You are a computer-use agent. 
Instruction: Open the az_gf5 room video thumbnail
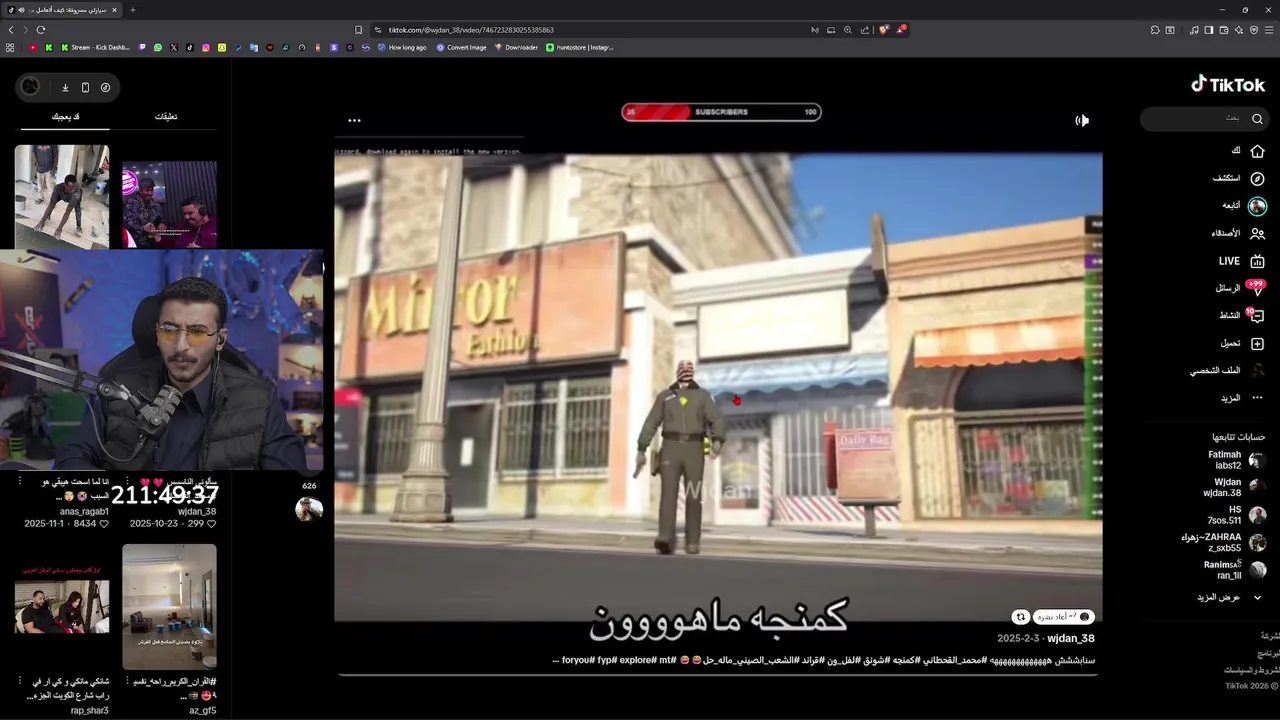tap(169, 606)
